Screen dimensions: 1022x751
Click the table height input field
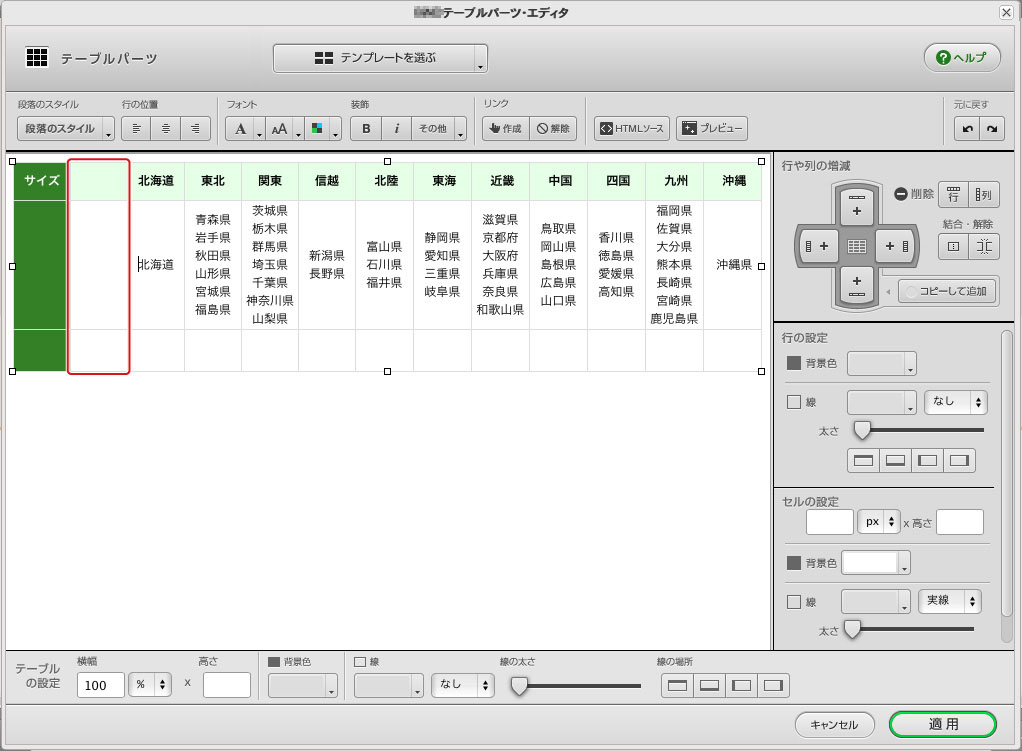[227, 685]
